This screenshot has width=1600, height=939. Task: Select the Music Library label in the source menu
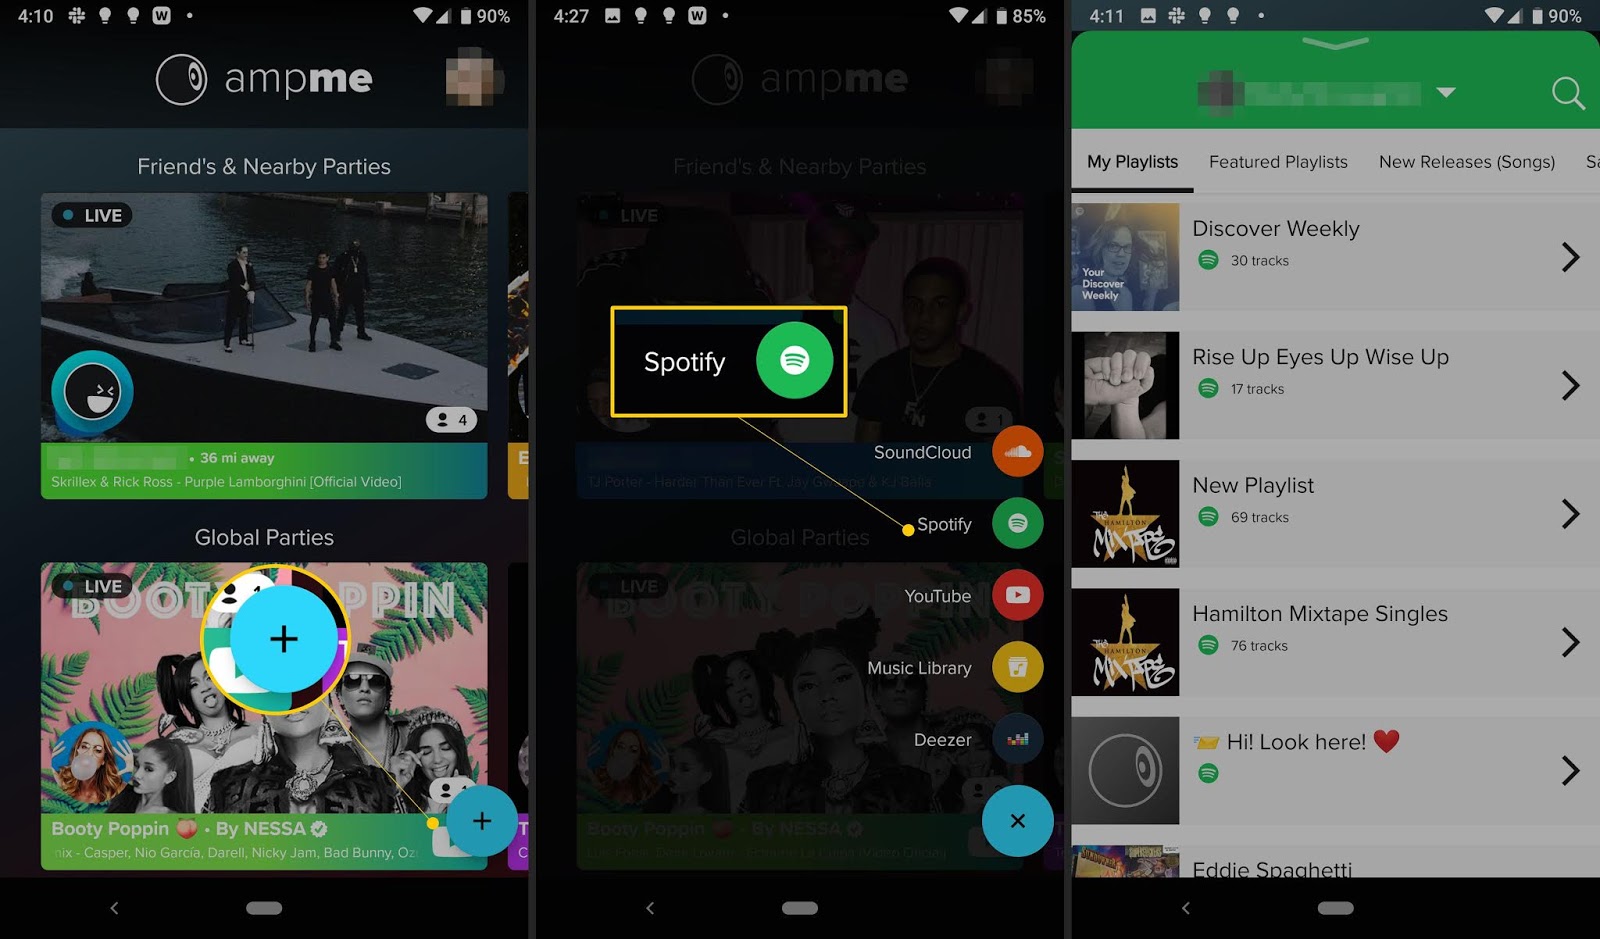(x=919, y=668)
